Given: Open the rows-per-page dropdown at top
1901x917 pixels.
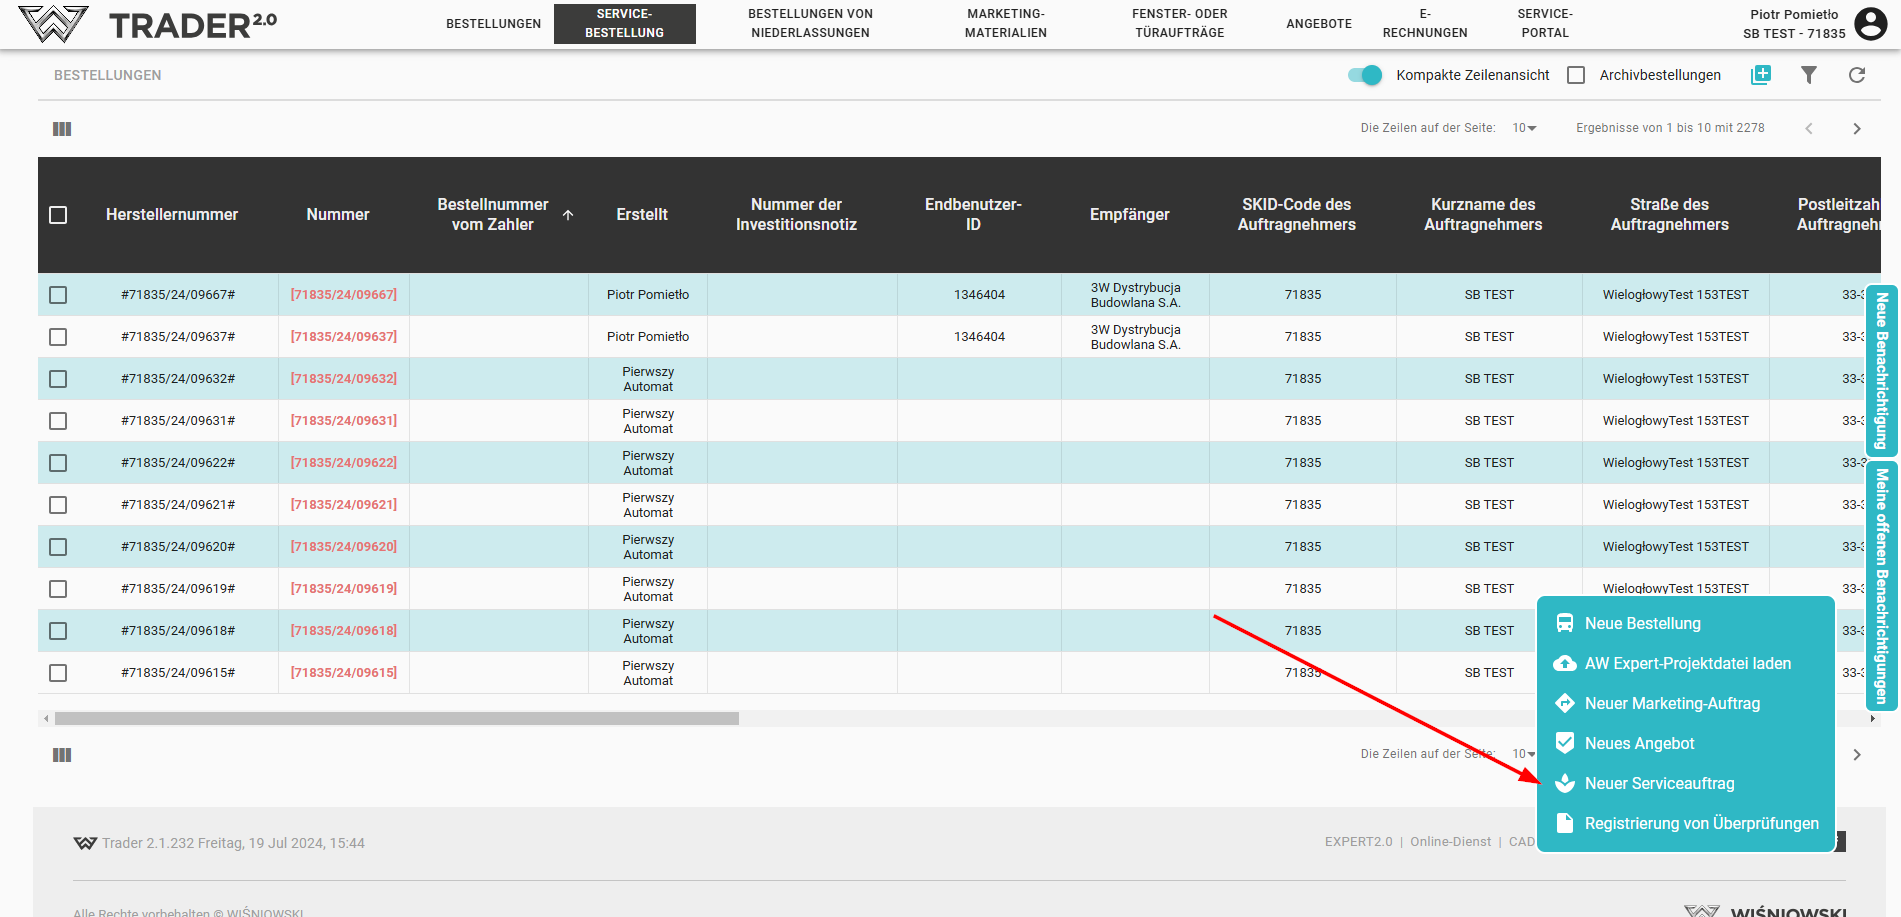Looking at the screenshot, I should [x=1524, y=128].
